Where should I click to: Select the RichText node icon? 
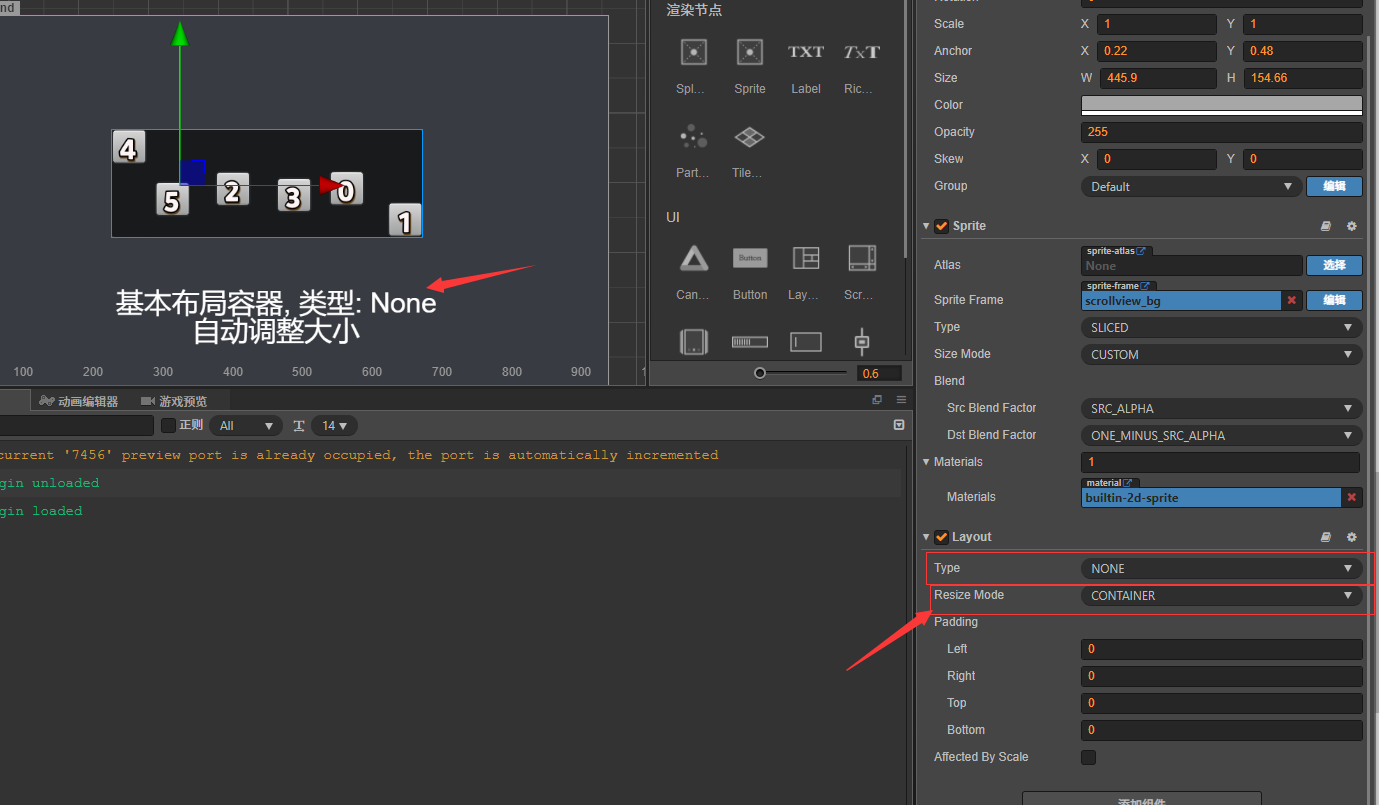coord(861,52)
